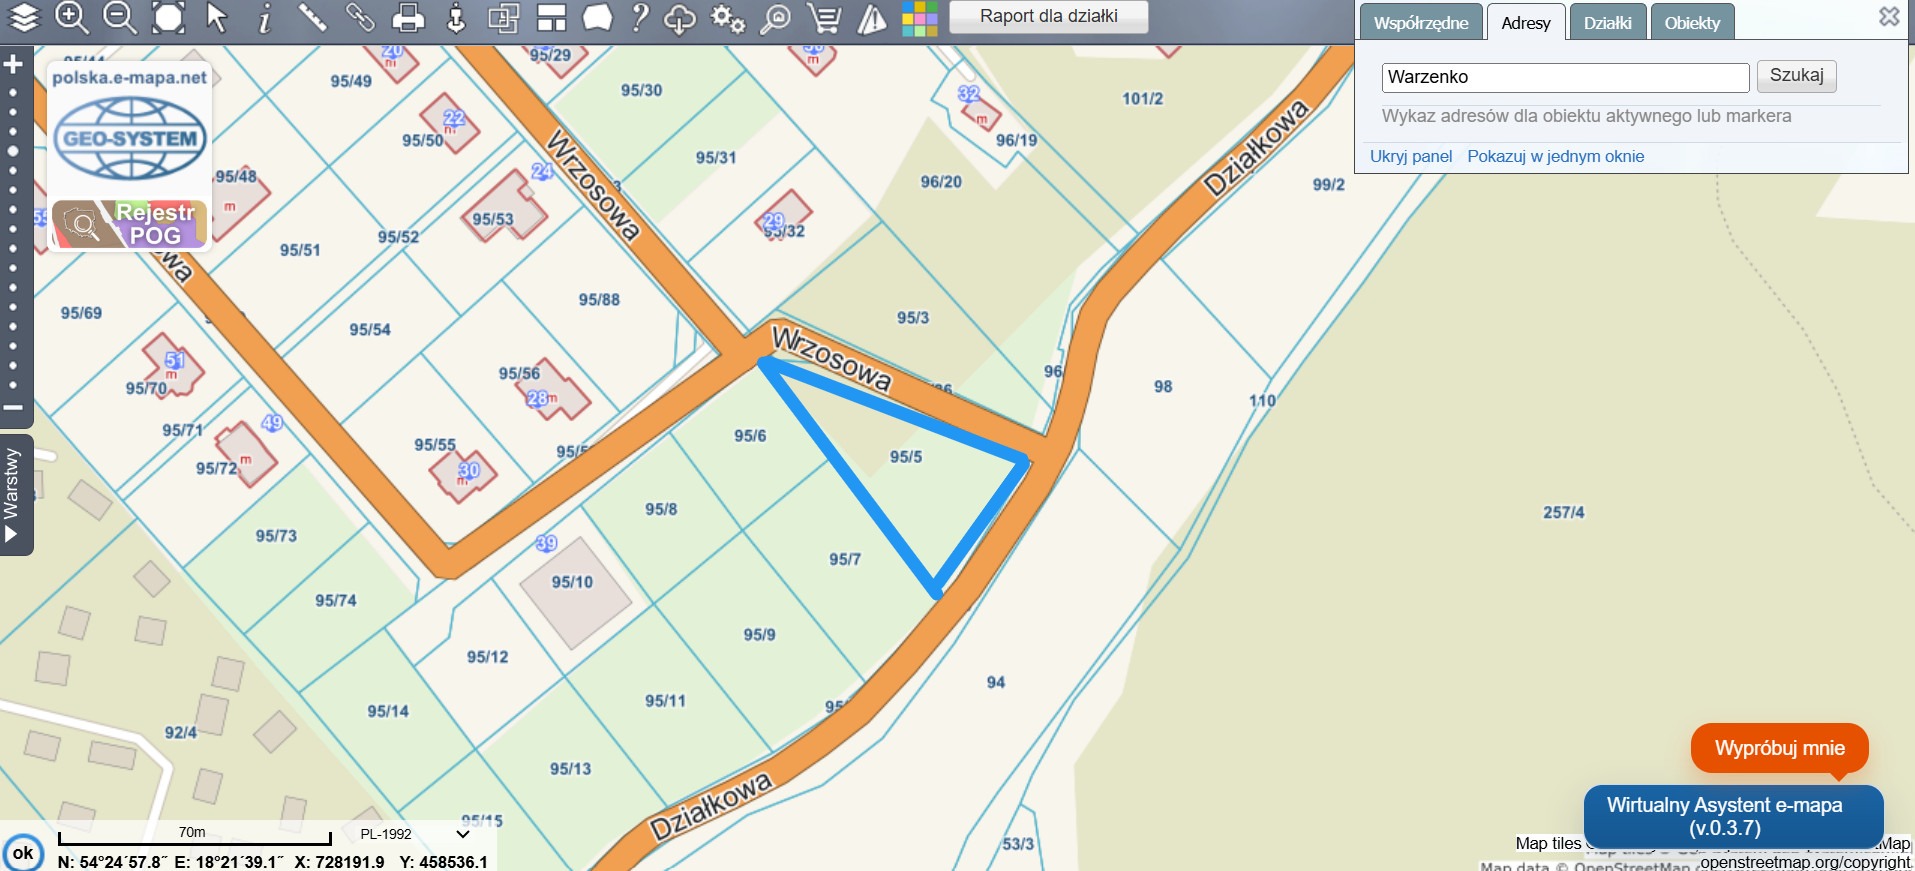
Task: Click the cloud download icon
Action: [680, 18]
